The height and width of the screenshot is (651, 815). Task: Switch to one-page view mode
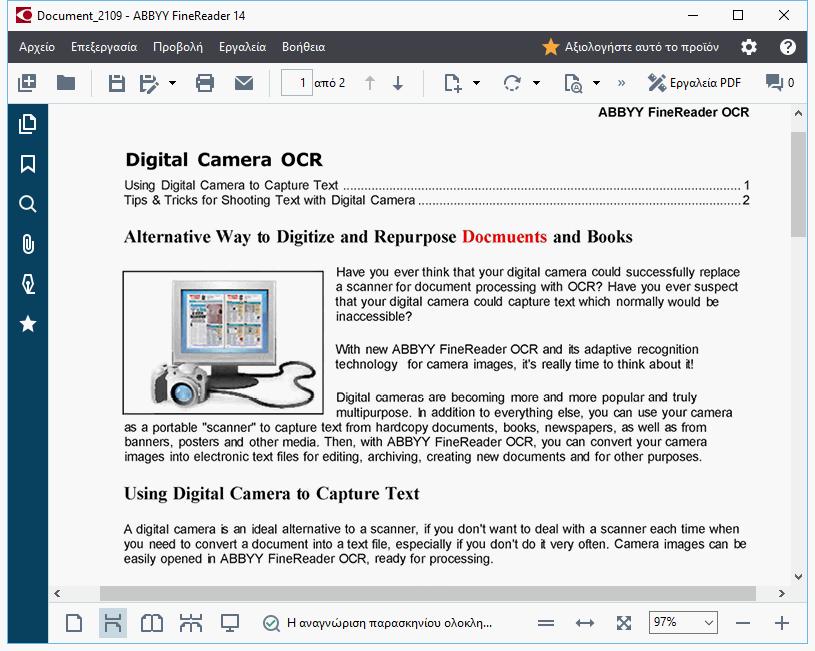click(74, 623)
